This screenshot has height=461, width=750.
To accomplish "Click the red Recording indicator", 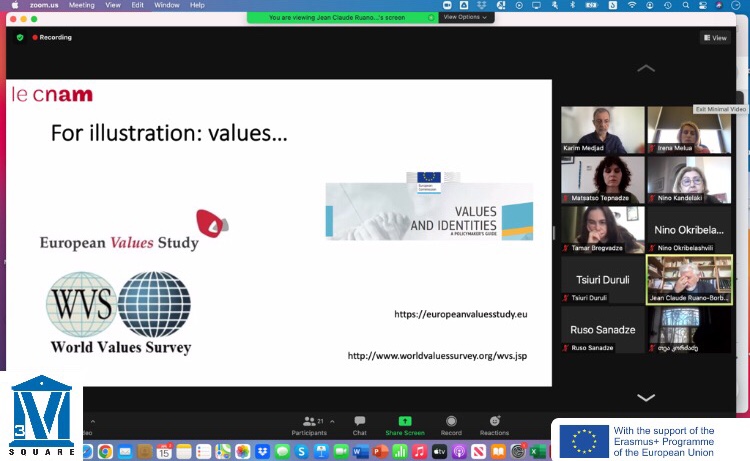I will pyautogui.click(x=52, y=37).
